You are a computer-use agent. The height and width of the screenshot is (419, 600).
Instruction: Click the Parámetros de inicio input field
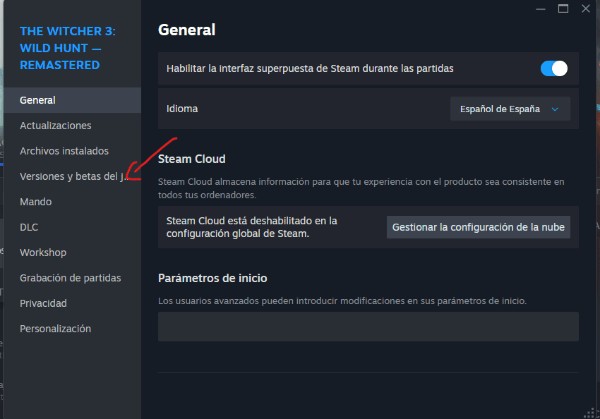click(368, 326)
